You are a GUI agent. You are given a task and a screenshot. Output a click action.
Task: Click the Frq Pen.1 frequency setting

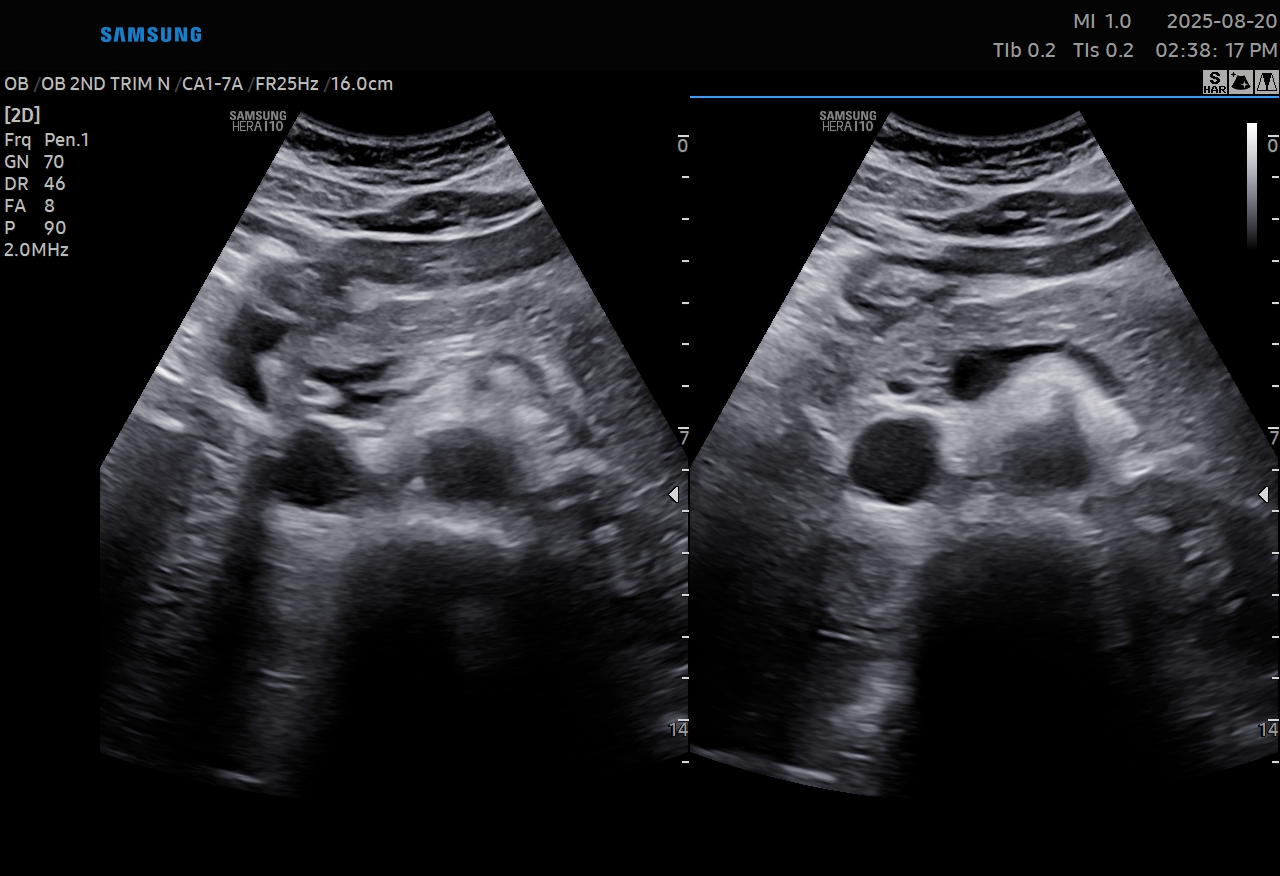(47, 140)
